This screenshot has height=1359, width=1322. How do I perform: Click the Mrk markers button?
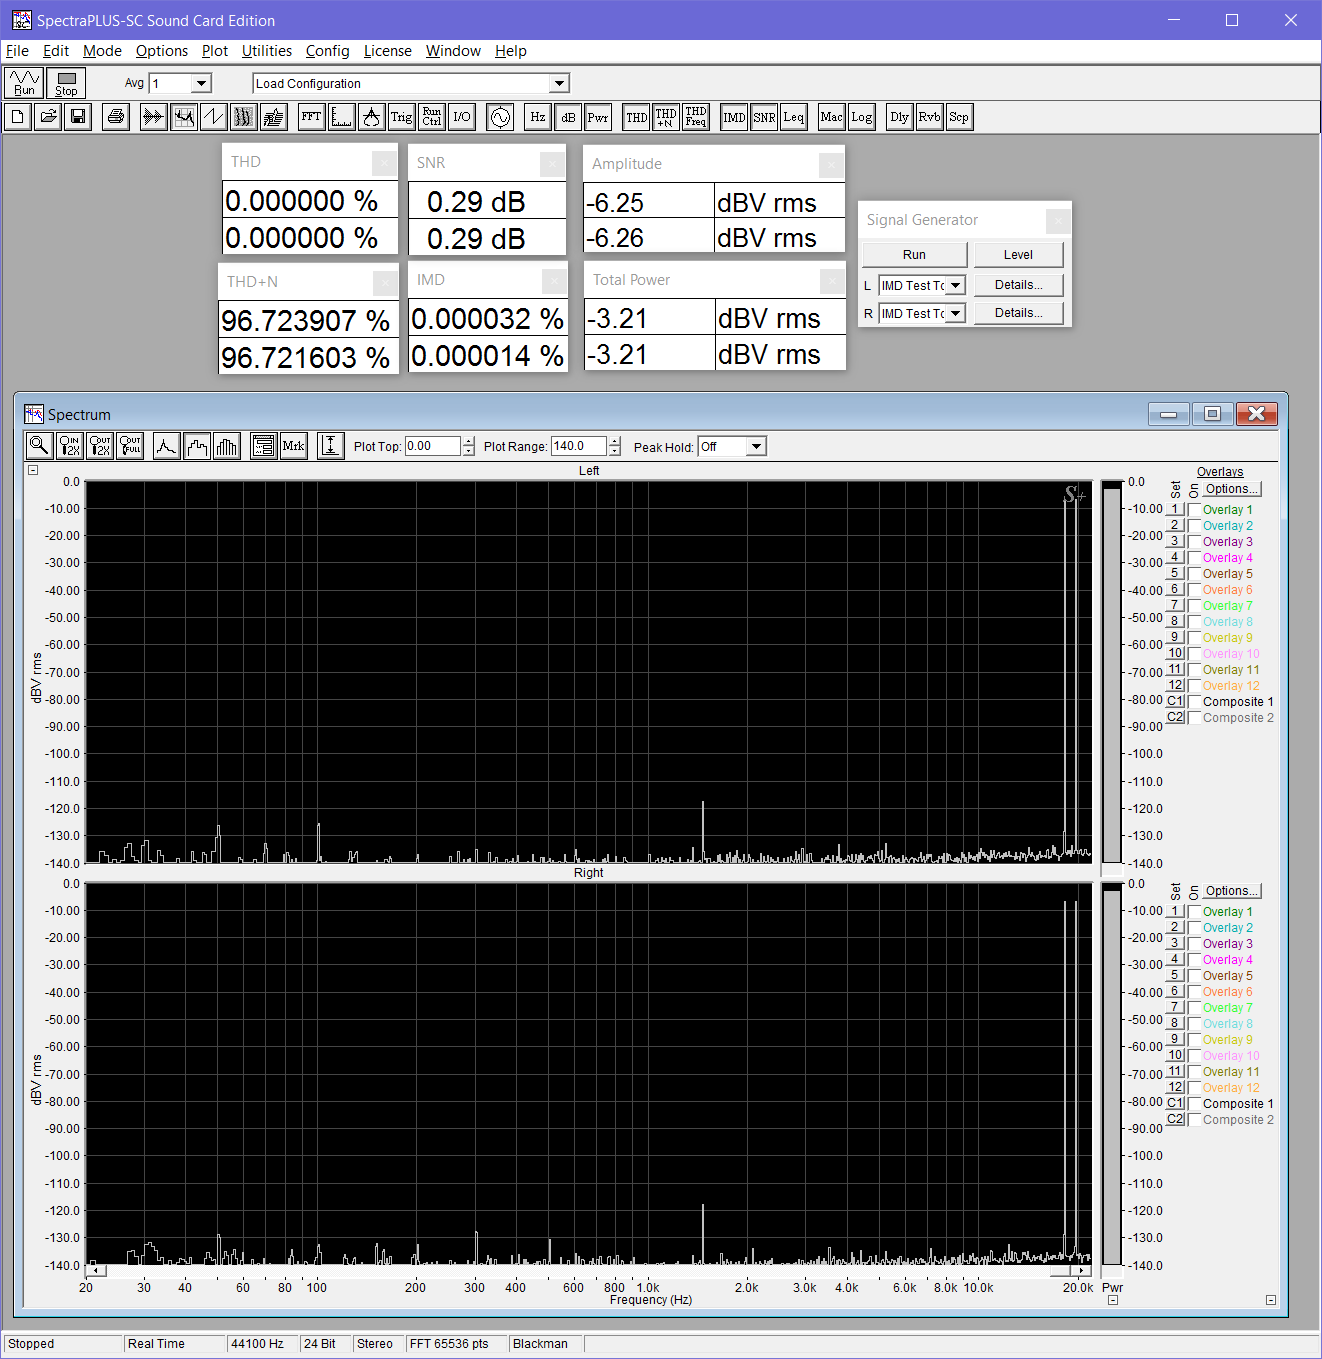click(x=293, y=446)
